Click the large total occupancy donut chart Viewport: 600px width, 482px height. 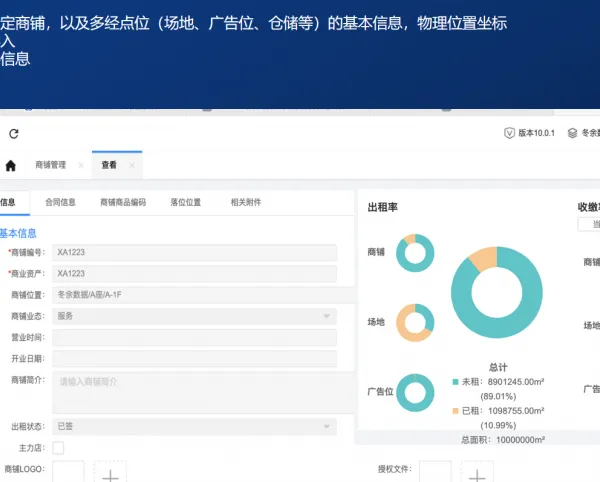497,292
